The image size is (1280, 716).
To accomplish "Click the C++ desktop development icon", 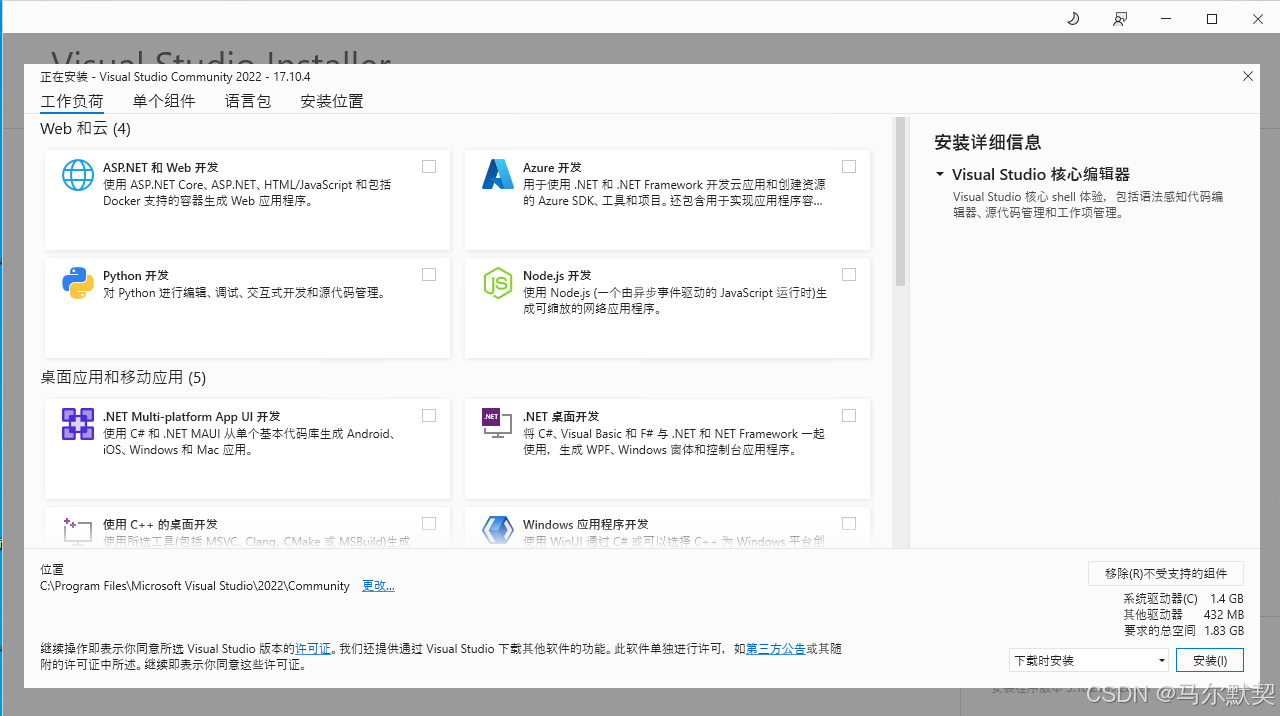I will [x=78, y=531].
